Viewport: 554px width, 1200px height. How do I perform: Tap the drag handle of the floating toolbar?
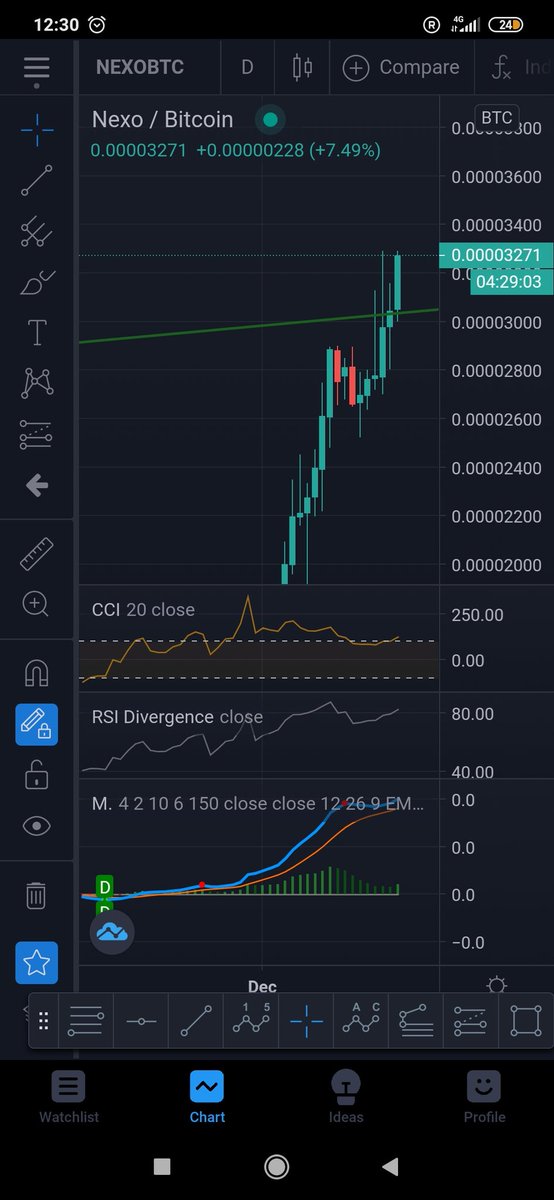[x=43, y=1021]
